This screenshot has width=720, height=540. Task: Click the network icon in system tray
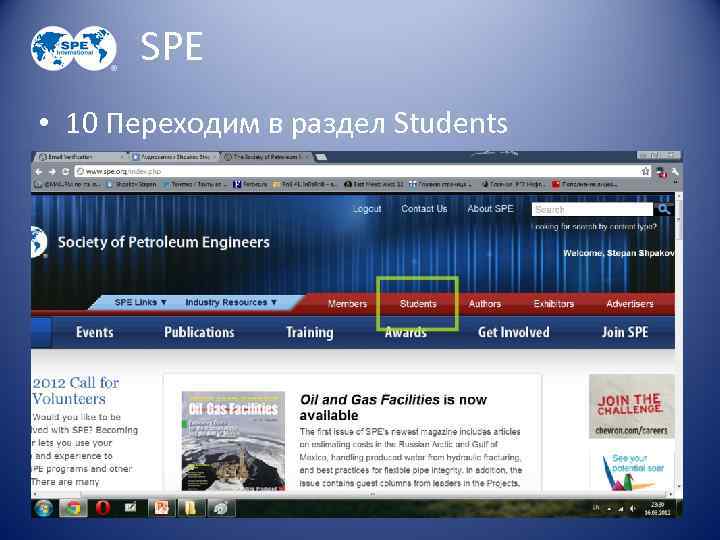[x=621, y=509]
